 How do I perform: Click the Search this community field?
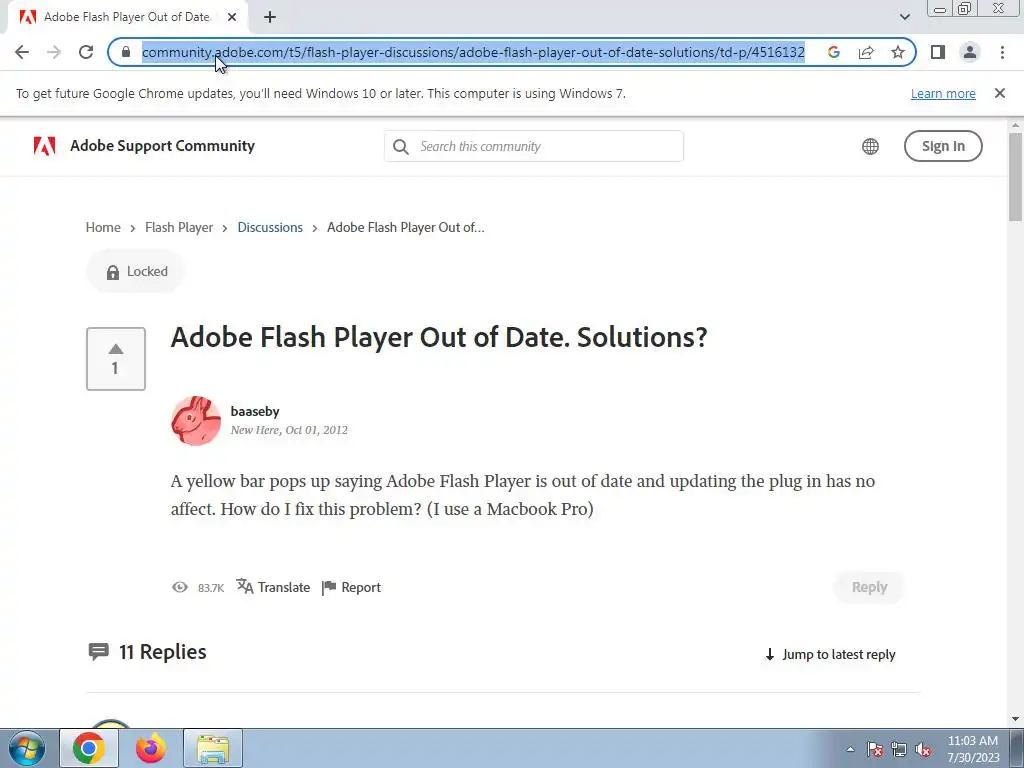(534, 146)
